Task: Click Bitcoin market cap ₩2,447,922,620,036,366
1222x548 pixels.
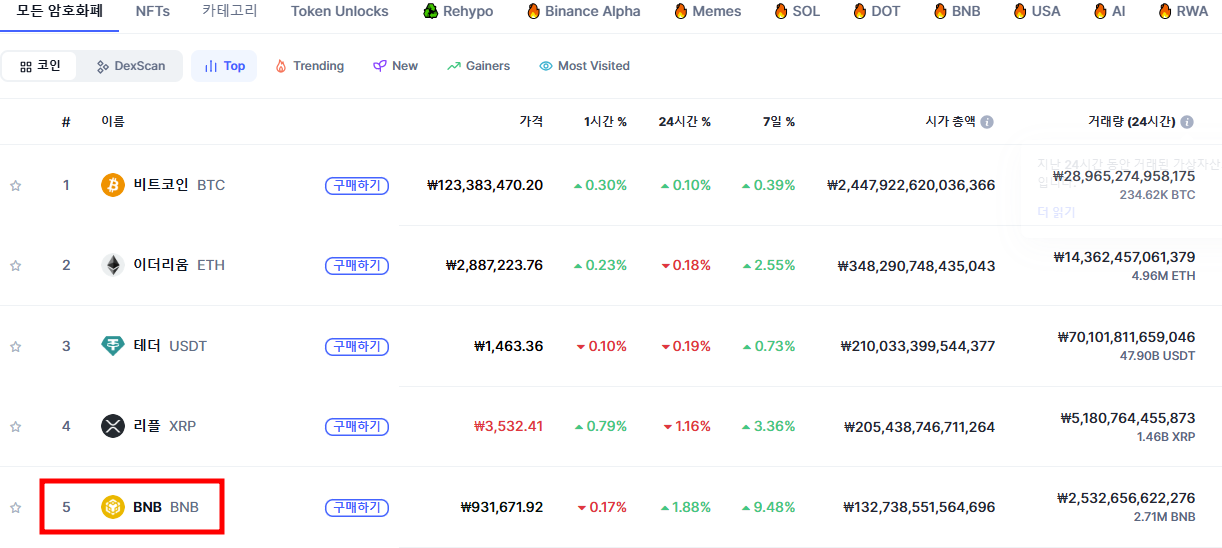Action: (x=911, y=185)
